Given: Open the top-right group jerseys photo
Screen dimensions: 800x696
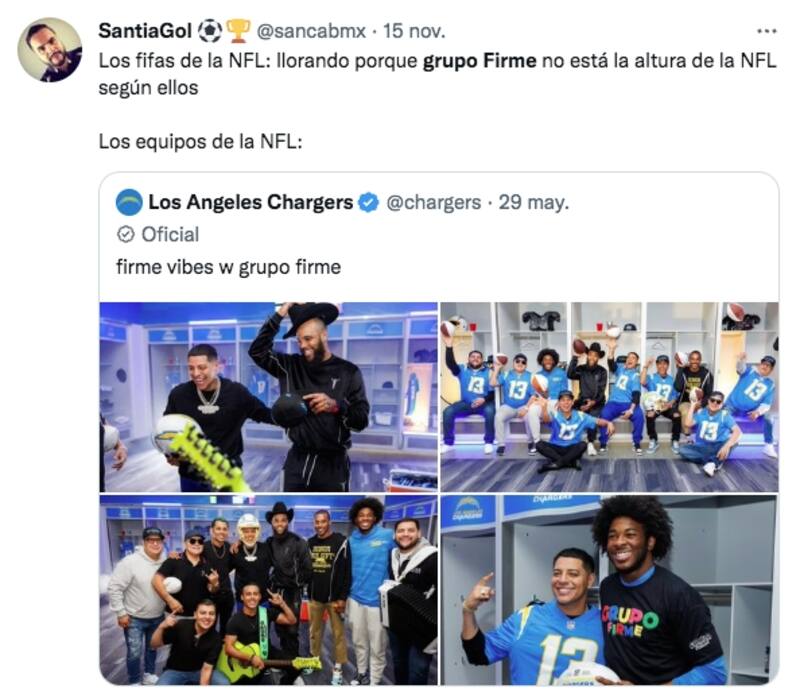Looking at the screenshot, I should (609, 396).
